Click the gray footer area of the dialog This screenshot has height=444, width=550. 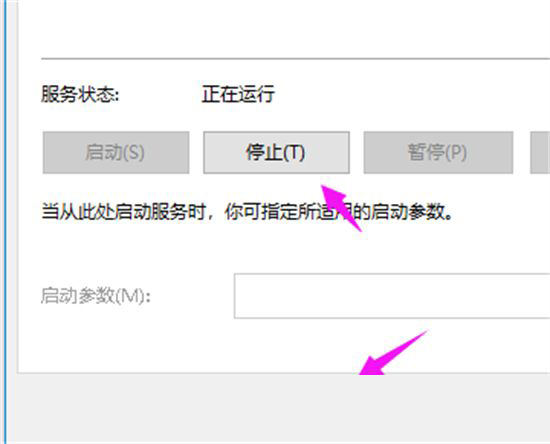277,409
